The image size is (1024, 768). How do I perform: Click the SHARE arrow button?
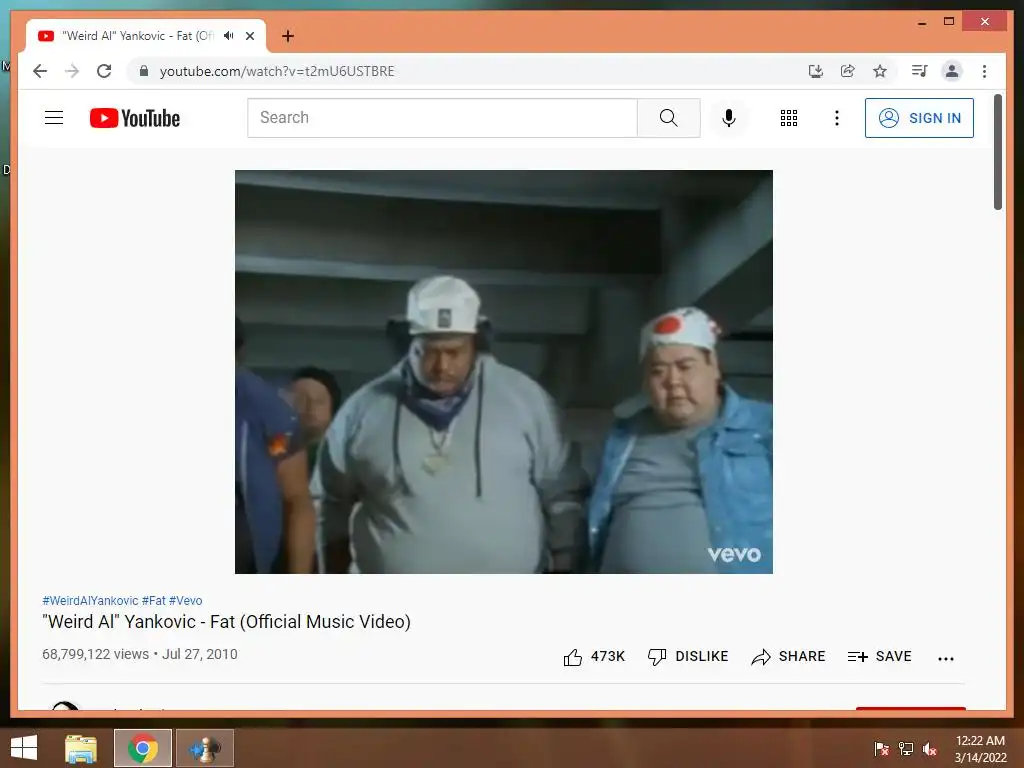click(x=788, y=656)
